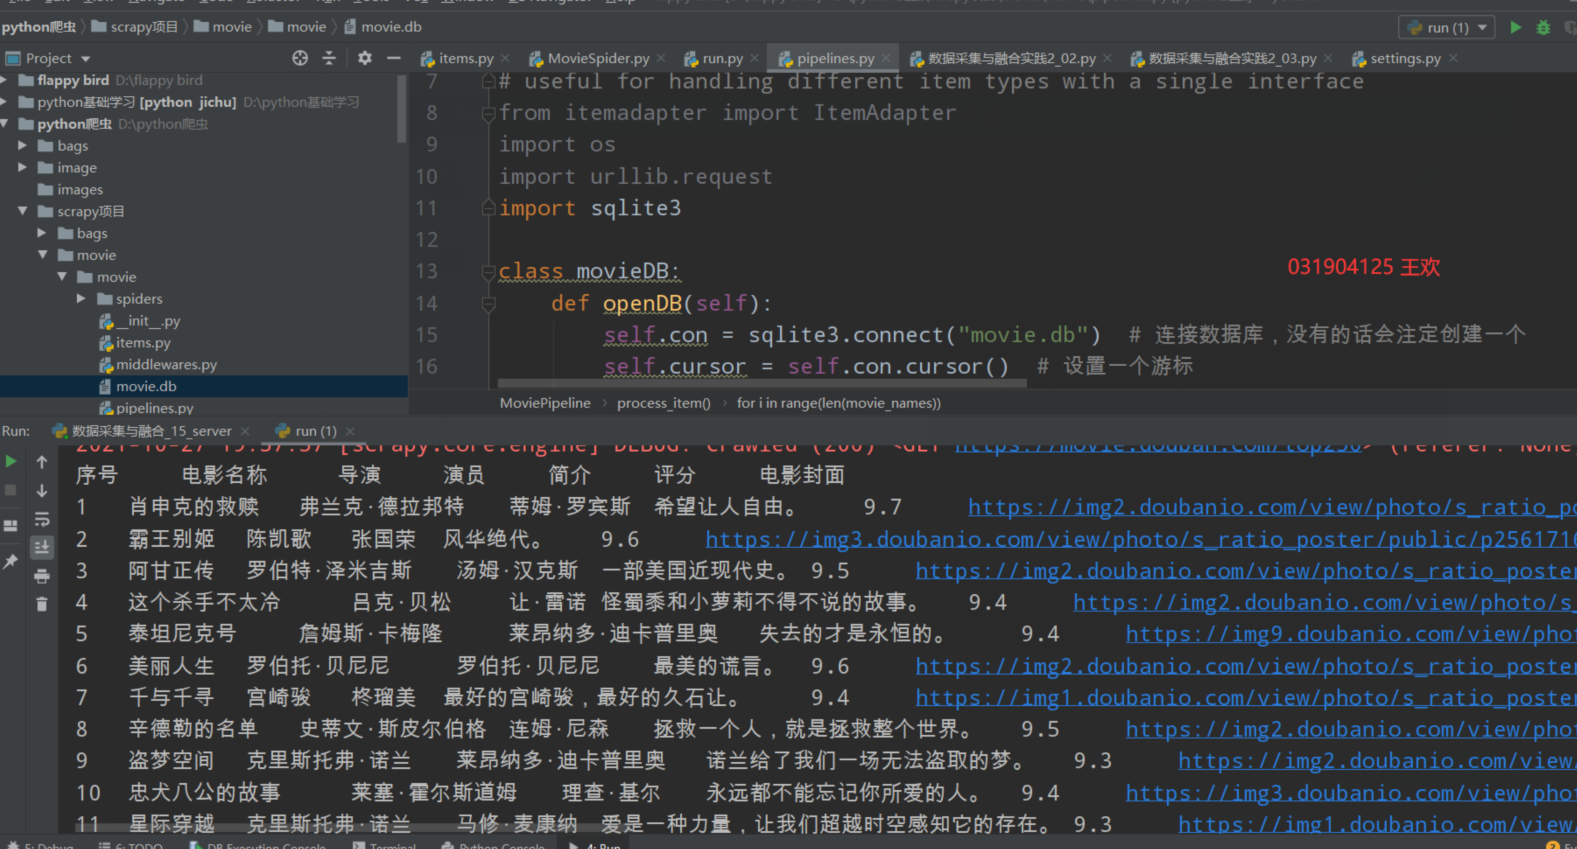
Task: Expand the image folder
Action: 23,167
